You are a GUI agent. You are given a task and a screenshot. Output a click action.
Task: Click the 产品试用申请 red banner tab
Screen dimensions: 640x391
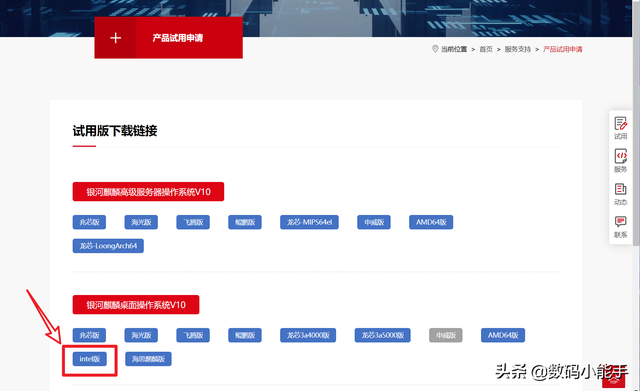click(x=169, y=38)
